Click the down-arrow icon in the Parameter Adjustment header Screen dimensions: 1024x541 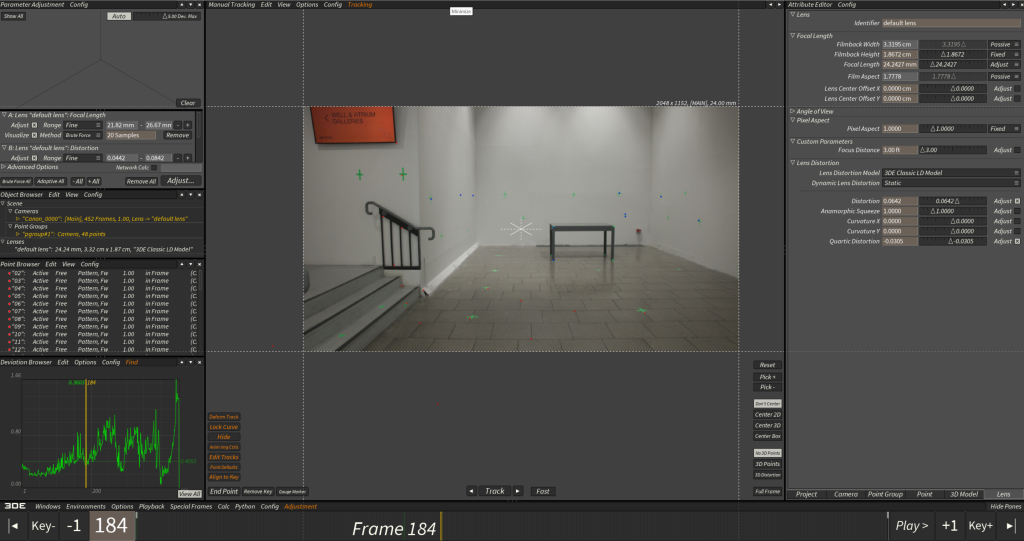191,5
